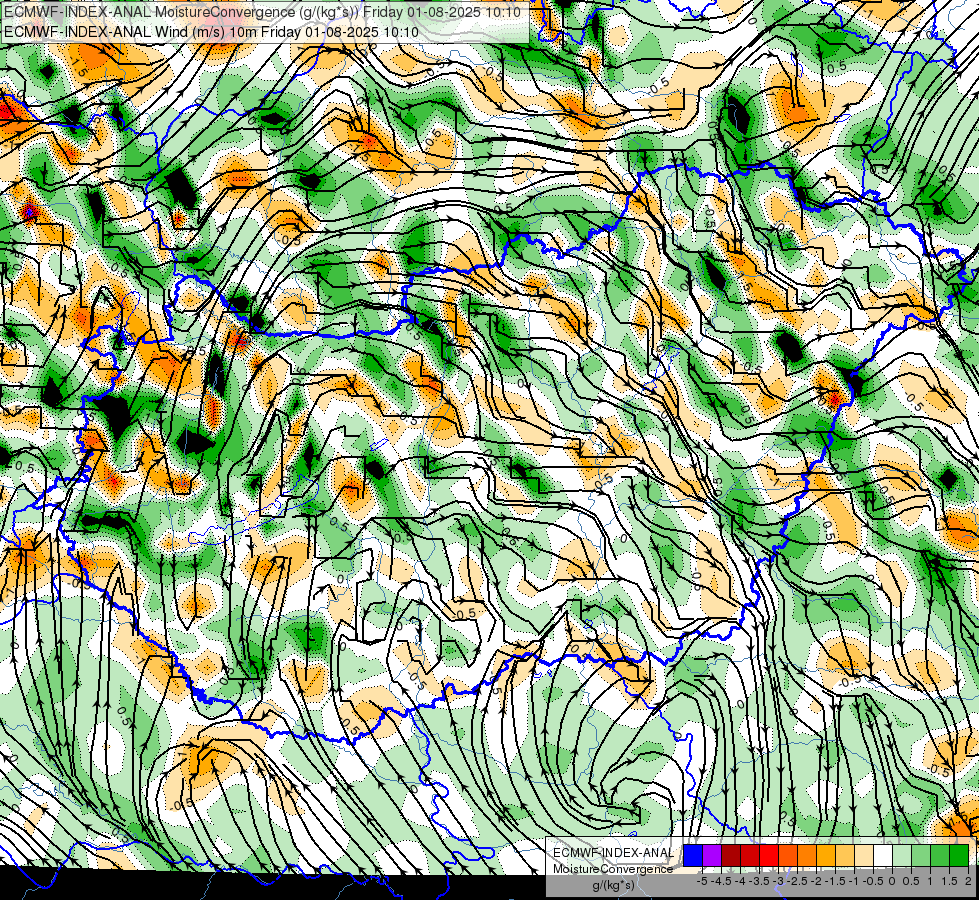Click the '-4' legend scale value
The image size is (979, 900).
tap(740, 881)
